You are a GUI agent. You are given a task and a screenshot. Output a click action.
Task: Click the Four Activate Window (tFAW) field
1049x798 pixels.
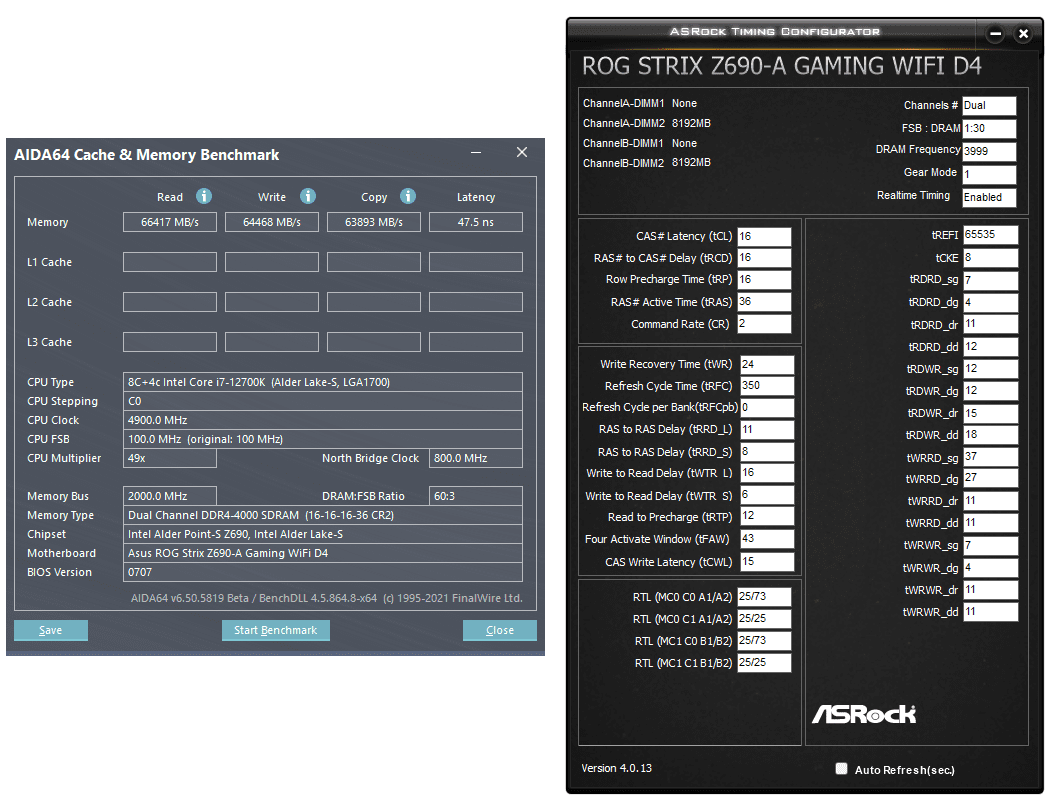(x=767, y=539)
